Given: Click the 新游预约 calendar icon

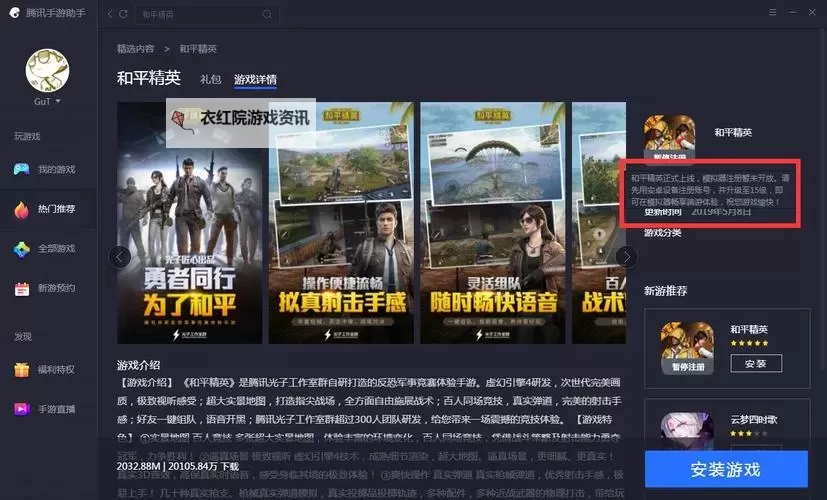Looking at the screenshot, I should coord(22,289).
